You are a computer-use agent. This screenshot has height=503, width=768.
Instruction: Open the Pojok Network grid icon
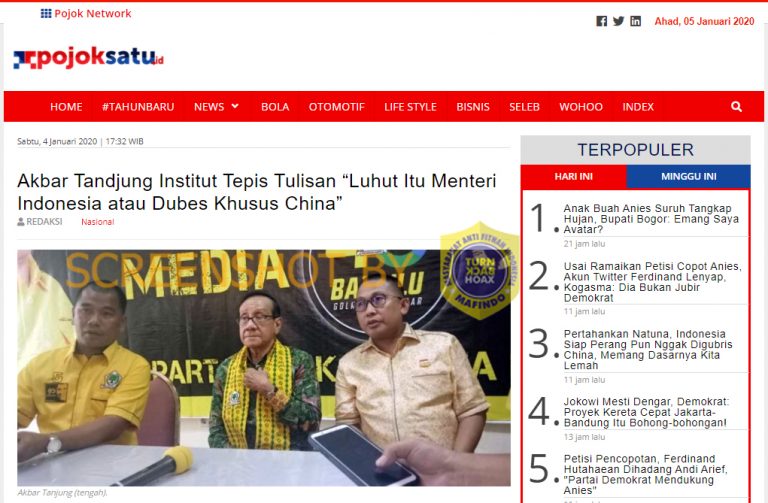46,13
